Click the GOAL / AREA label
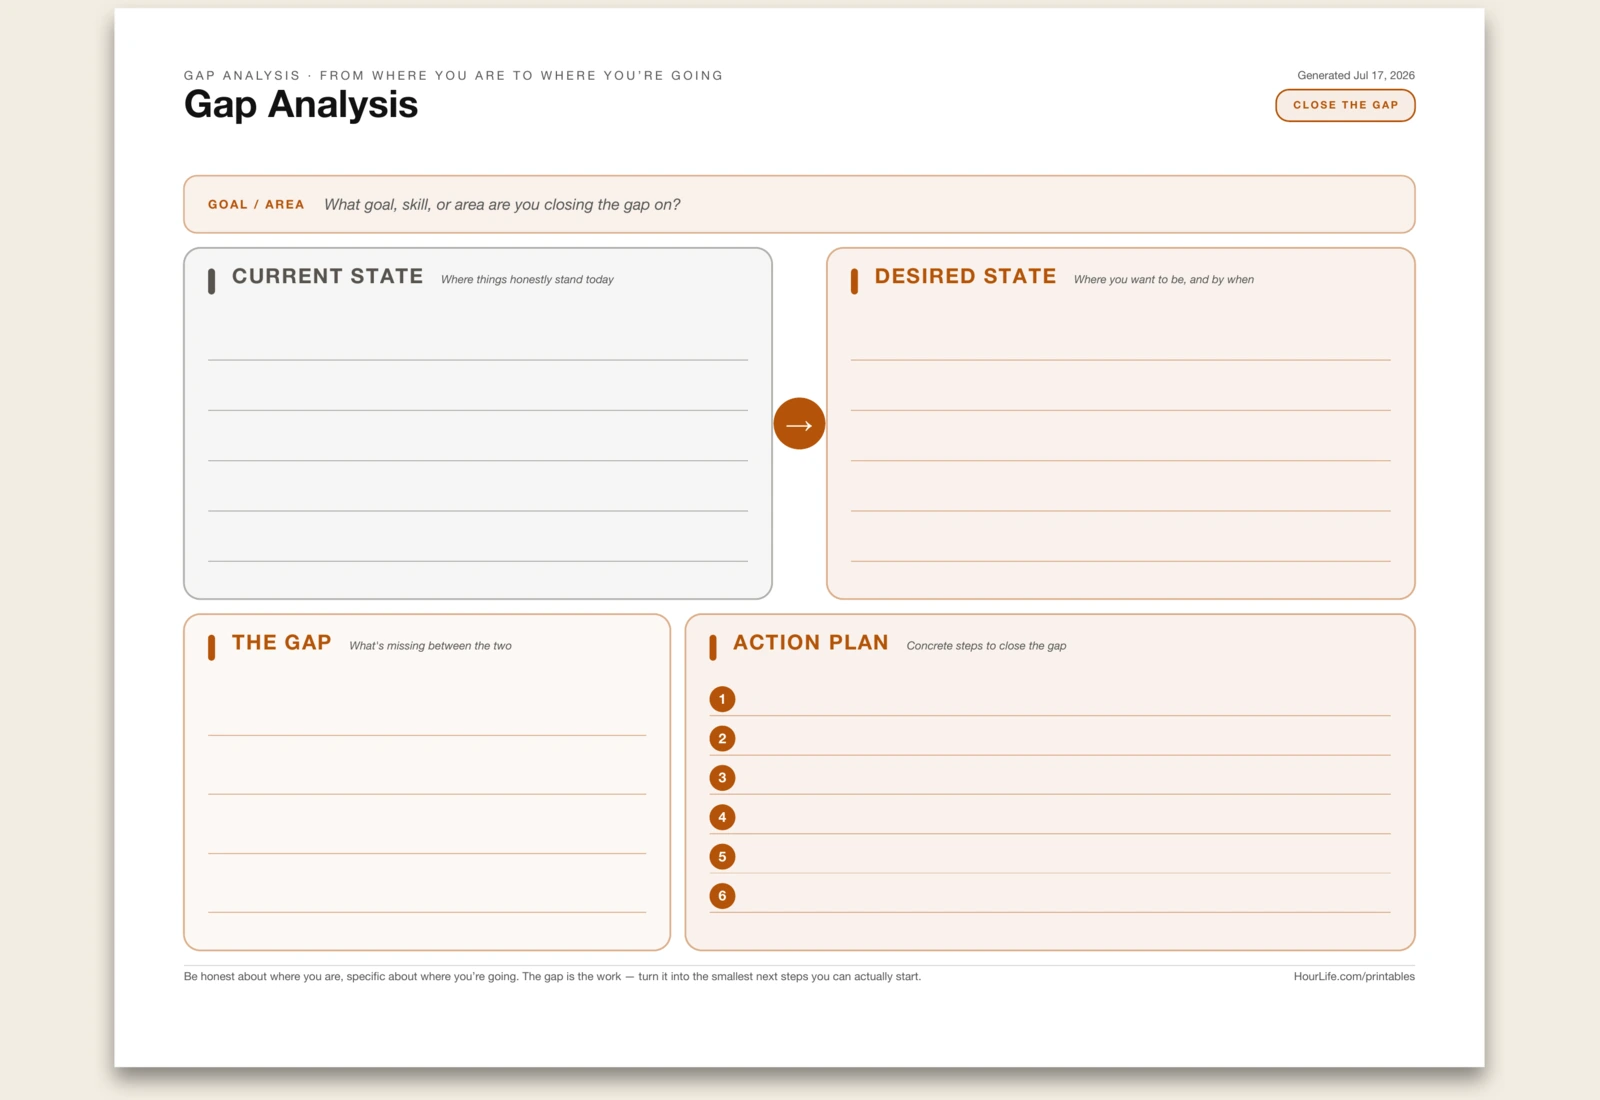This screenshot has width=1600, height=1100. tap(256, 205)
